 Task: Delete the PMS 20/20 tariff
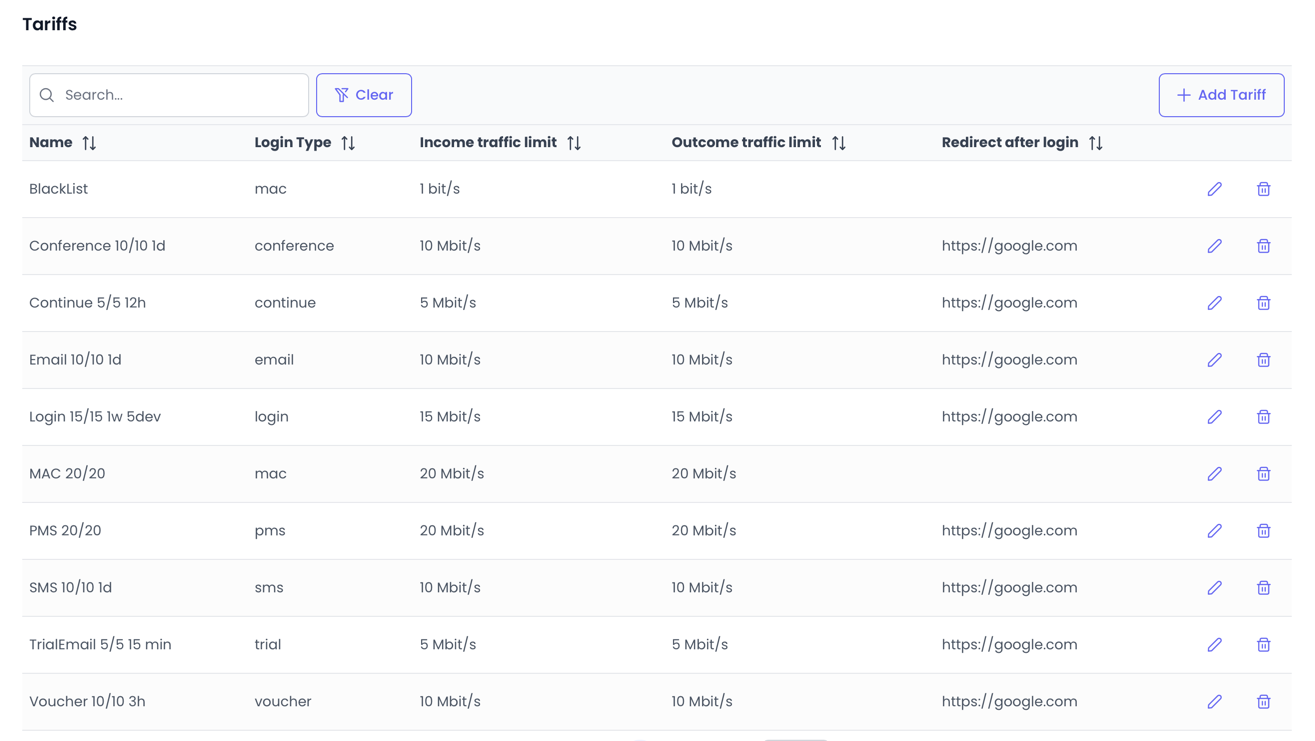pyautogui.click(x=1263, y=531)
